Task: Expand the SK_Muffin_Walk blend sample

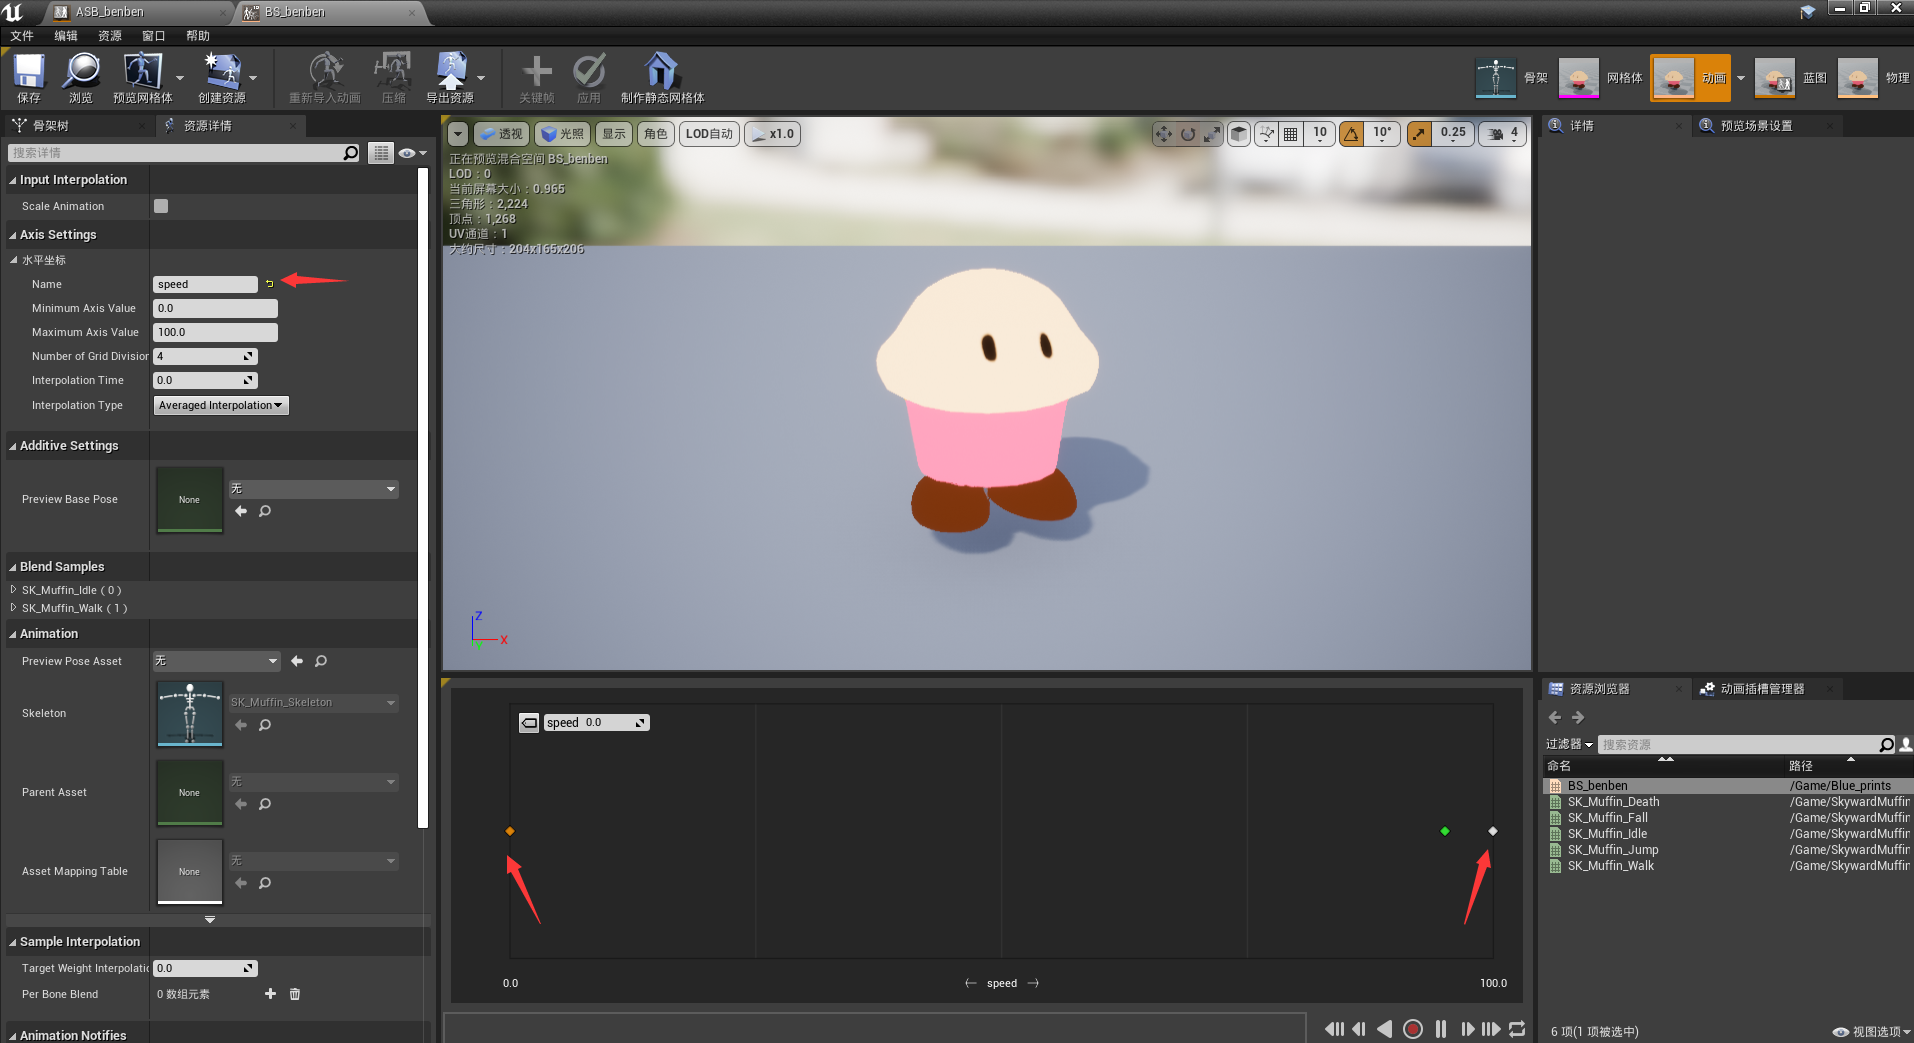Action: pos(13,608)
